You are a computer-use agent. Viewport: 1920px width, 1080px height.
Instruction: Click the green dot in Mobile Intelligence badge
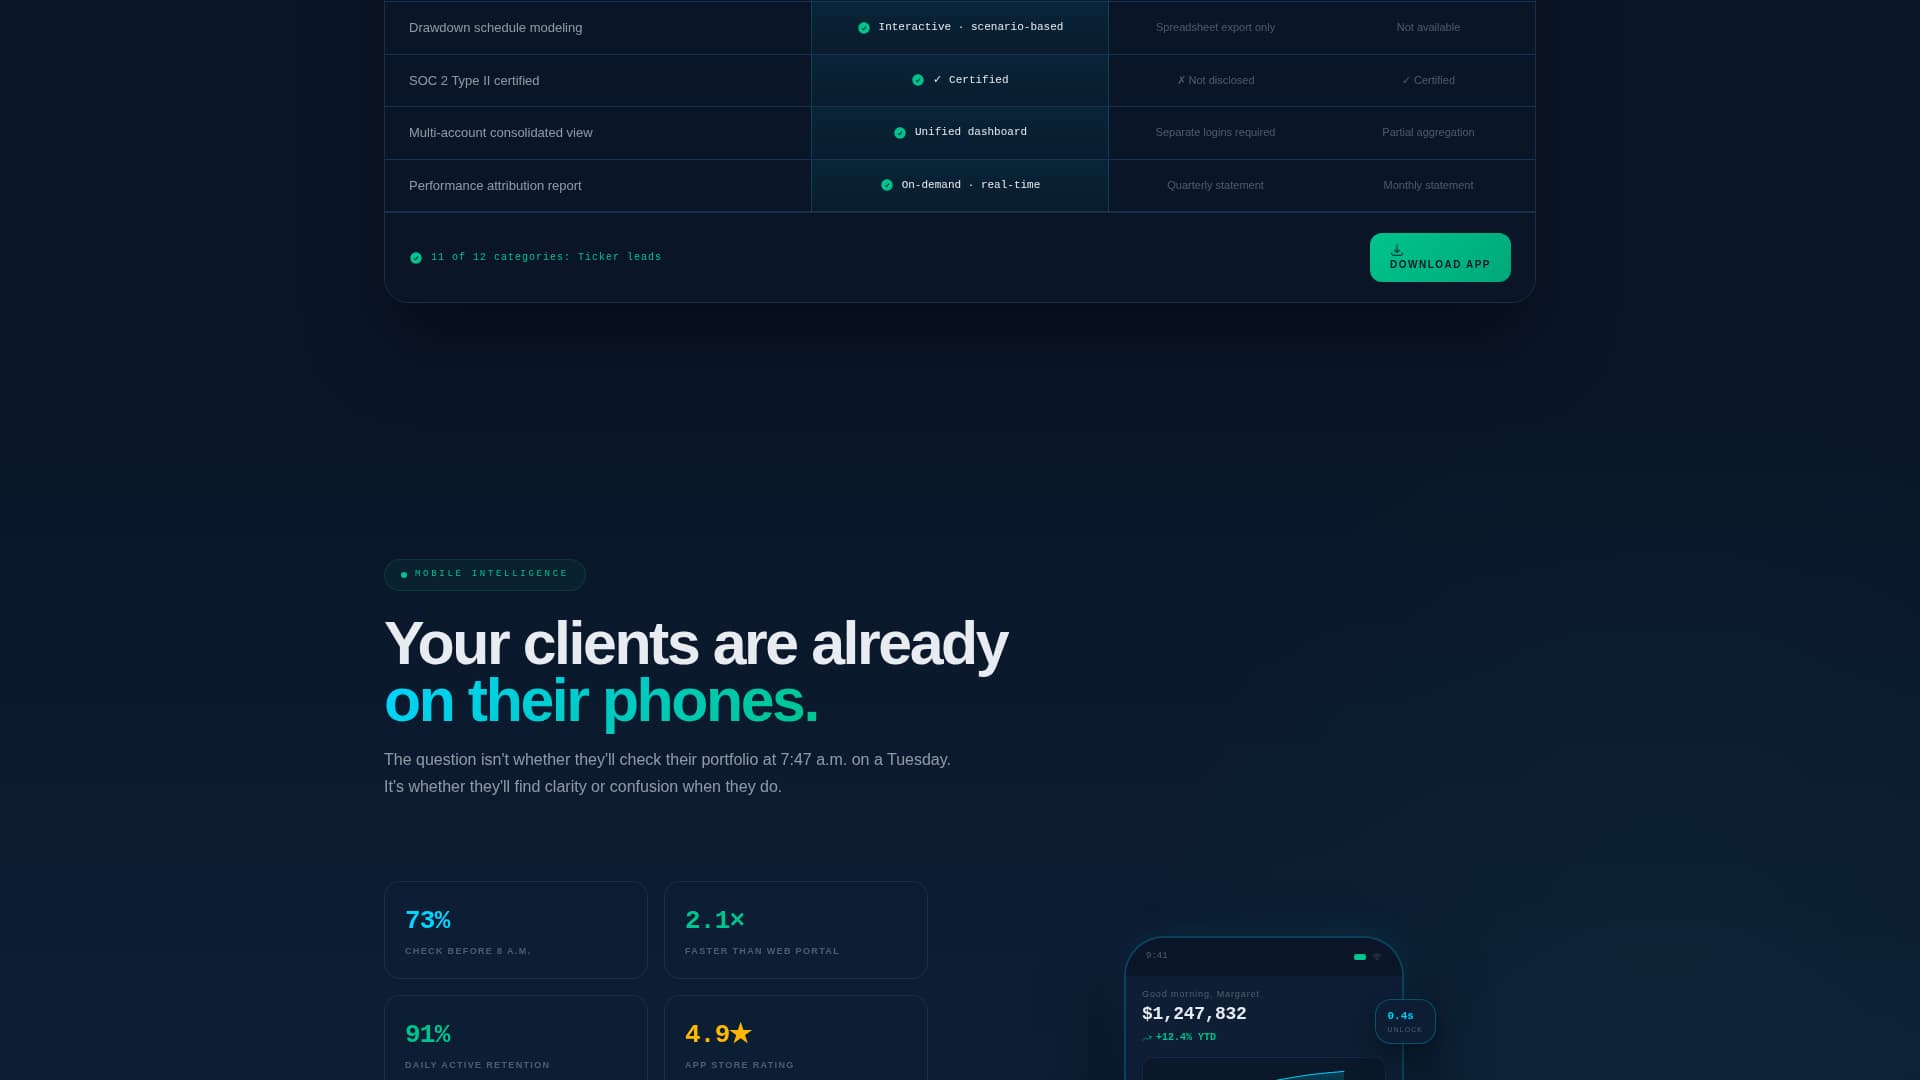pyautogui.click(x=404, y=575)
